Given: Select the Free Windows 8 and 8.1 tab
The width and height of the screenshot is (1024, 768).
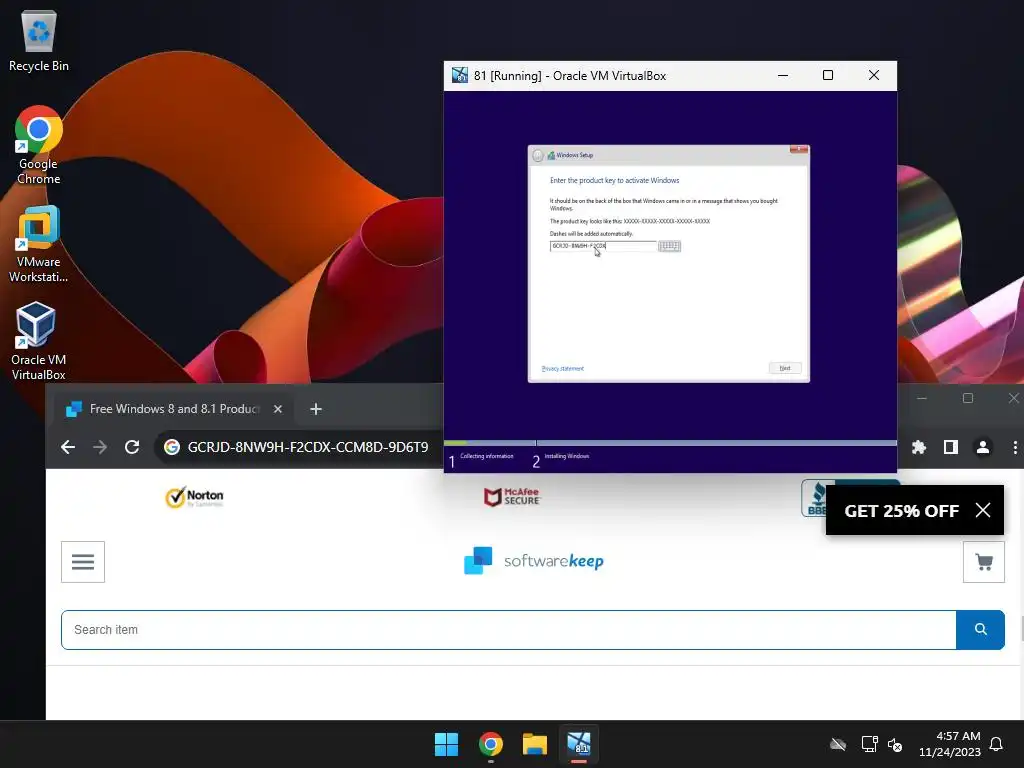Looking at the screenshot, I should (x=174, y=409).
